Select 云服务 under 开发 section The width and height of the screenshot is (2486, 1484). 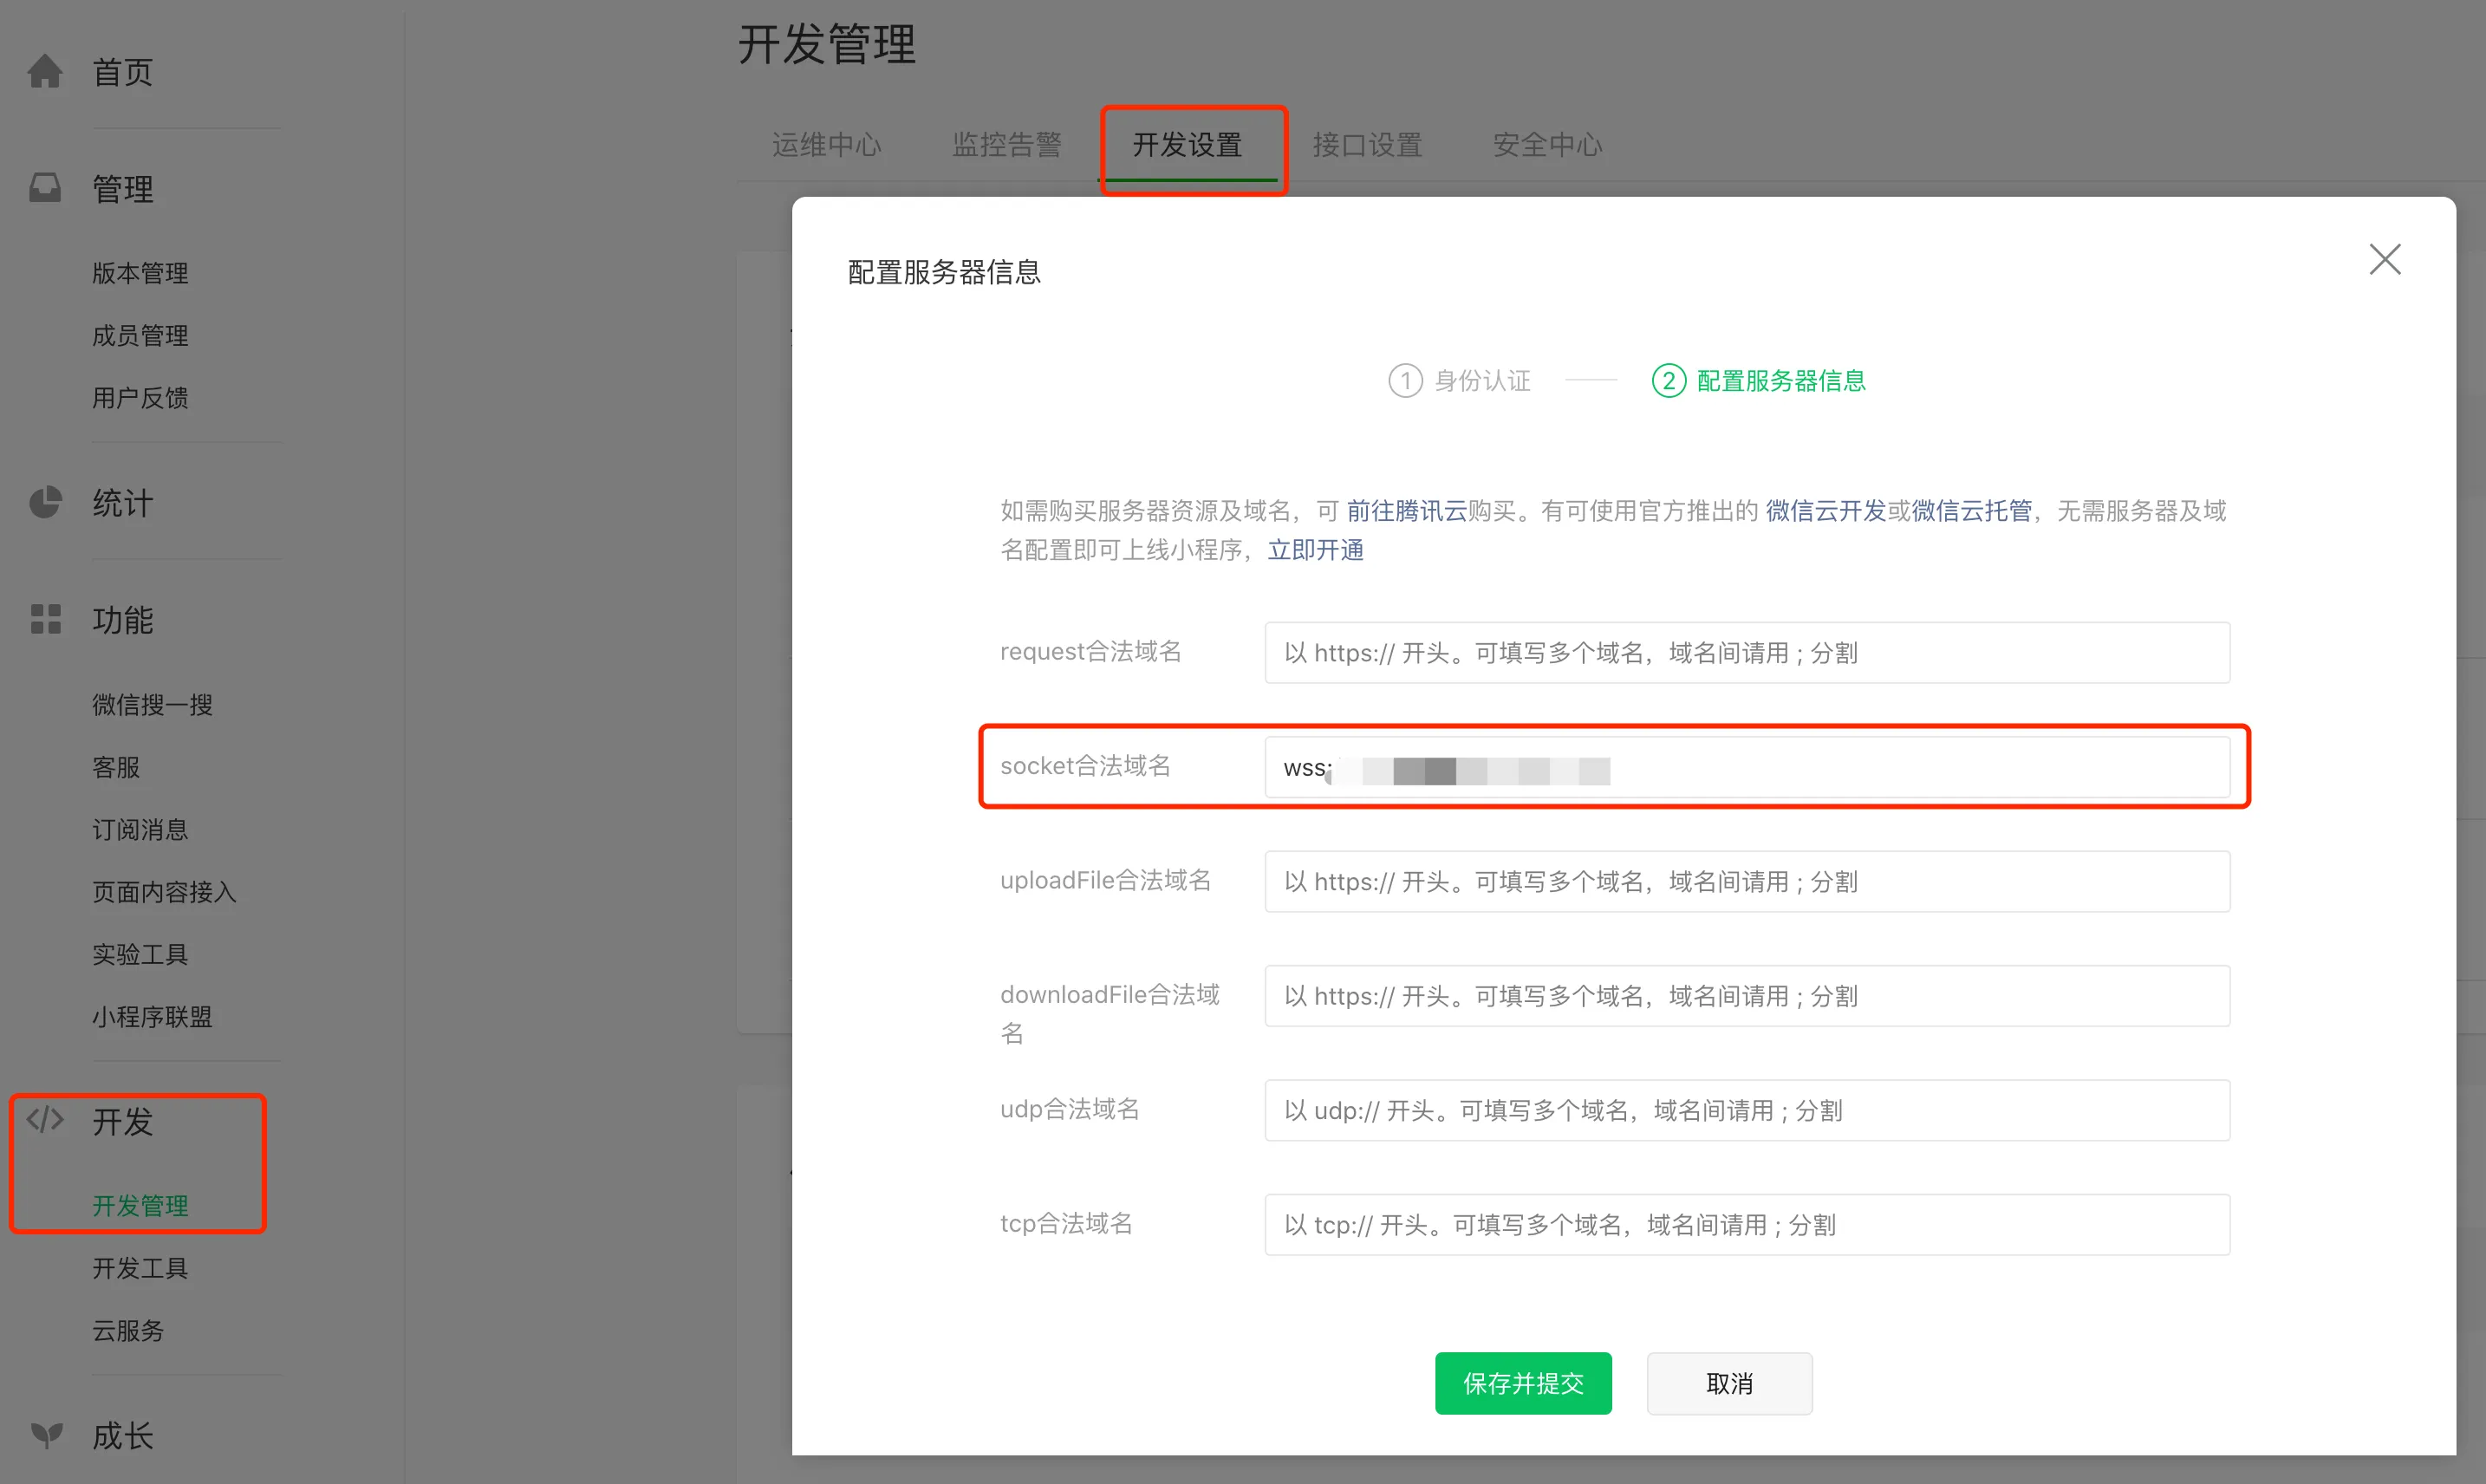tap(127, 1331)
